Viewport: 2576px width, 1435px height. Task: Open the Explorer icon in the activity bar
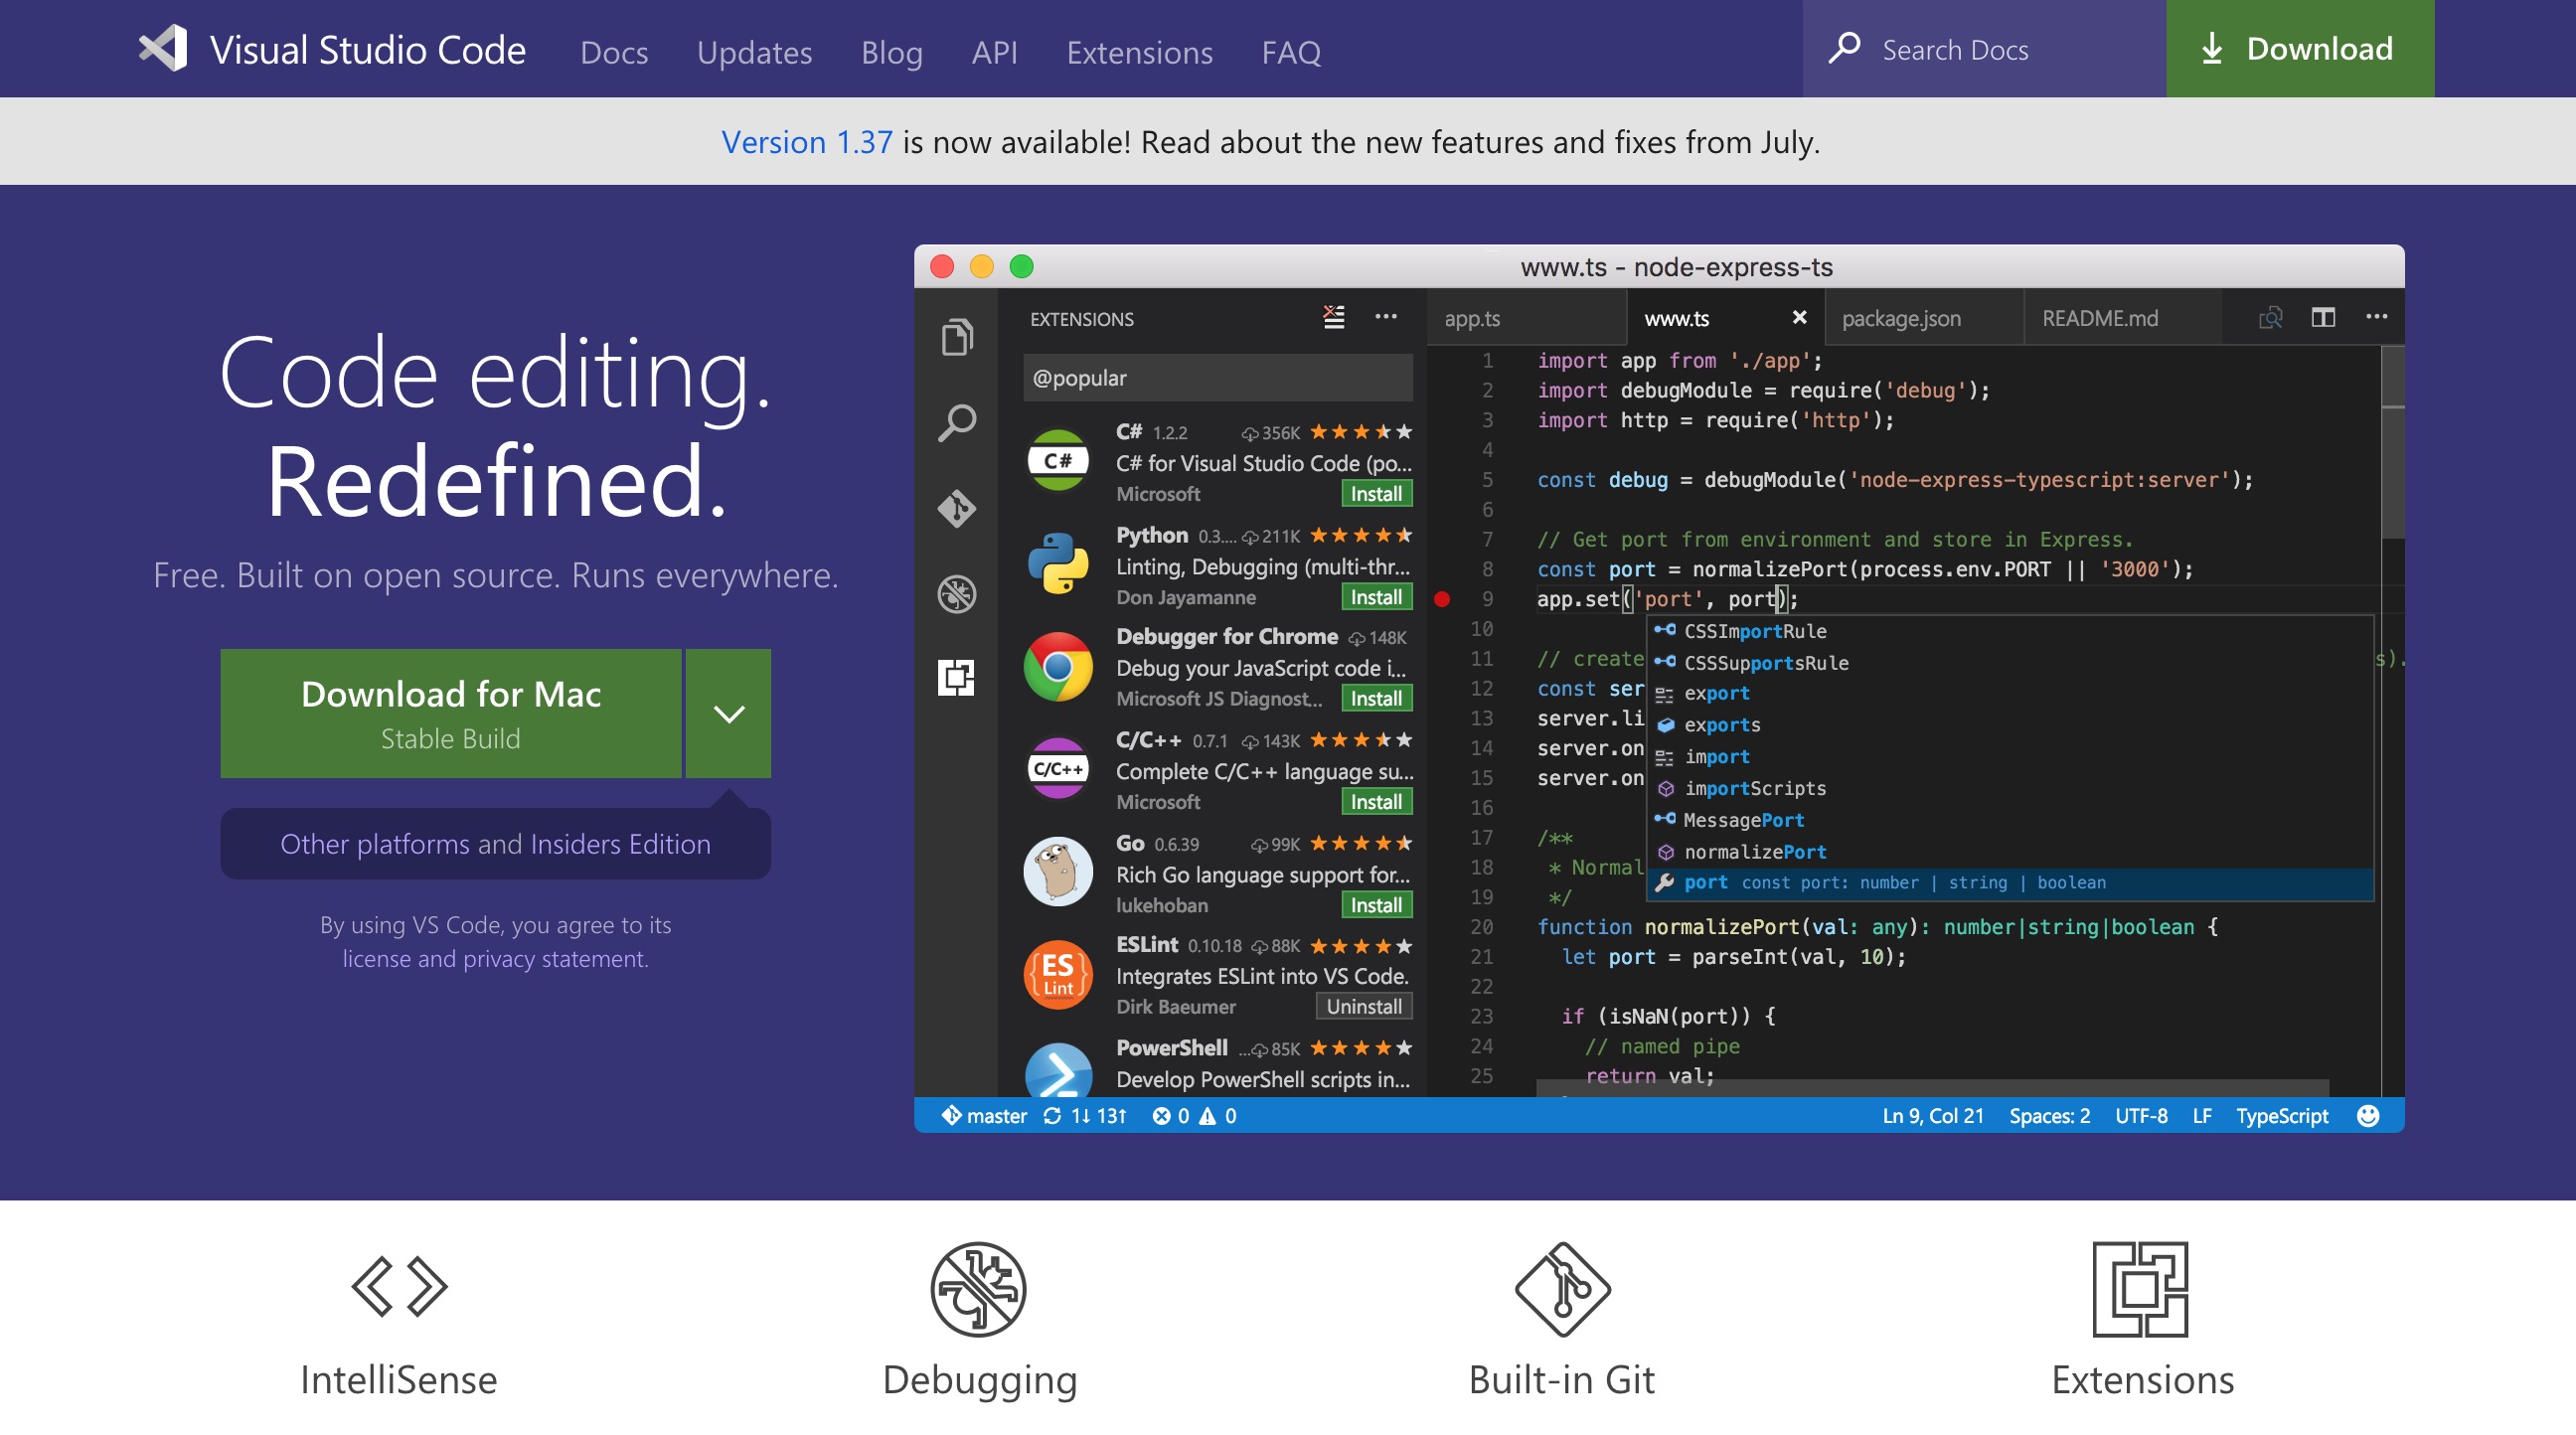point(958,336)
